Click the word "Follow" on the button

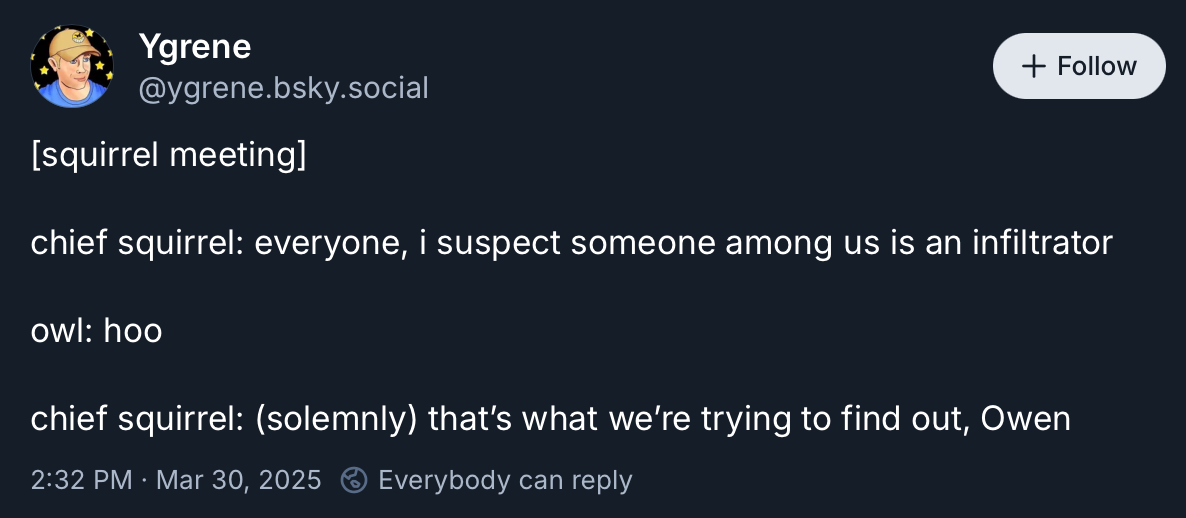pyautogui.click(x=1097, y=66)
